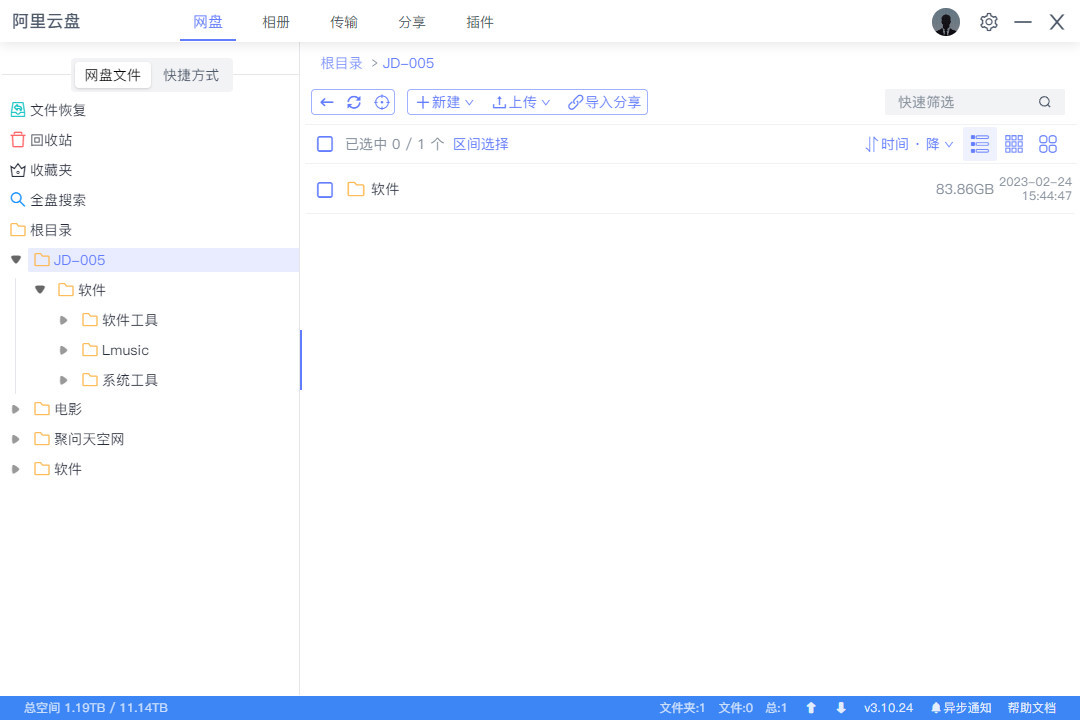Open the 帮助文档 link
The width and height of the screenshot is (1080, 720).
point(1032,708)
